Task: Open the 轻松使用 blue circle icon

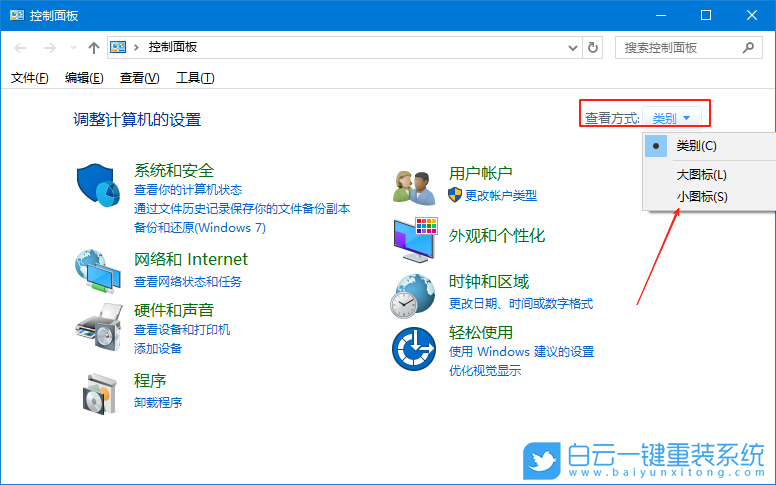Action: [414, 349]
